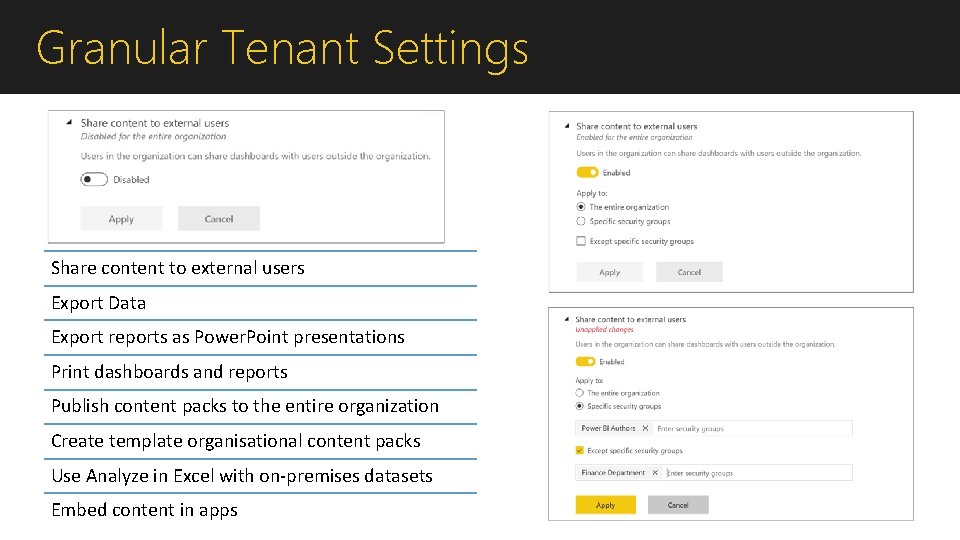Click Cancel in the Disabled settings panel
960x540 pixels.
point(219,219)
